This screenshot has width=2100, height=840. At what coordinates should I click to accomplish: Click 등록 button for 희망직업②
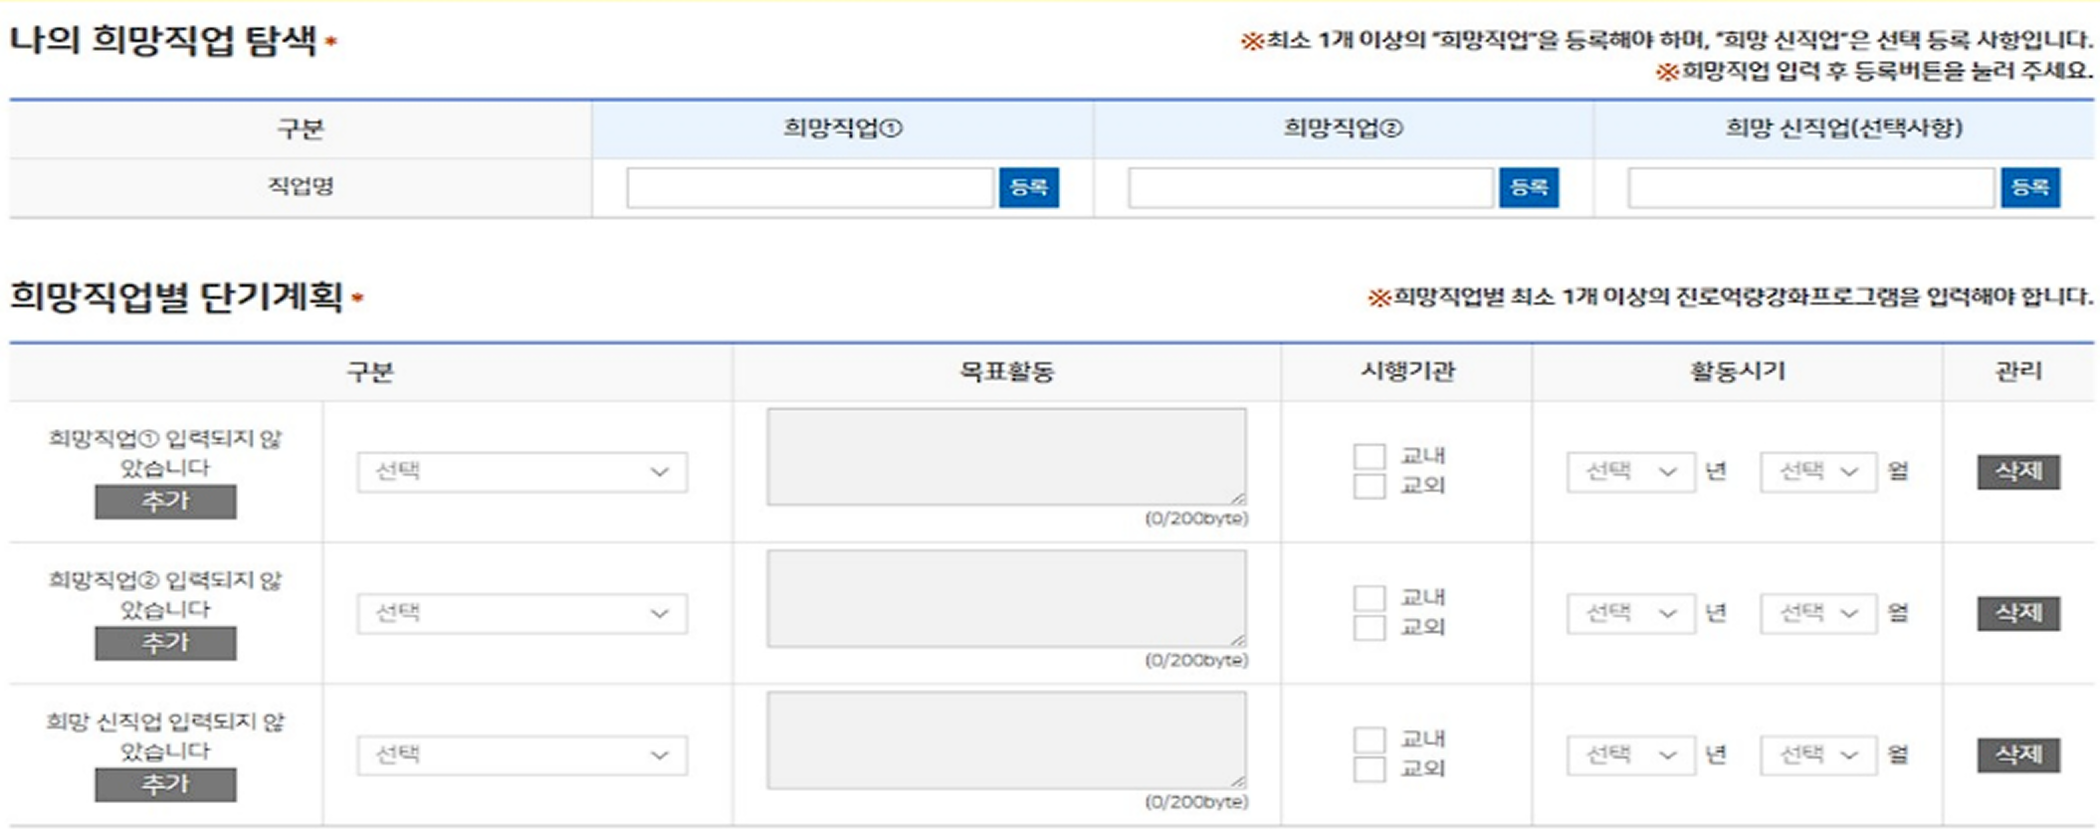coord(1528,187)
